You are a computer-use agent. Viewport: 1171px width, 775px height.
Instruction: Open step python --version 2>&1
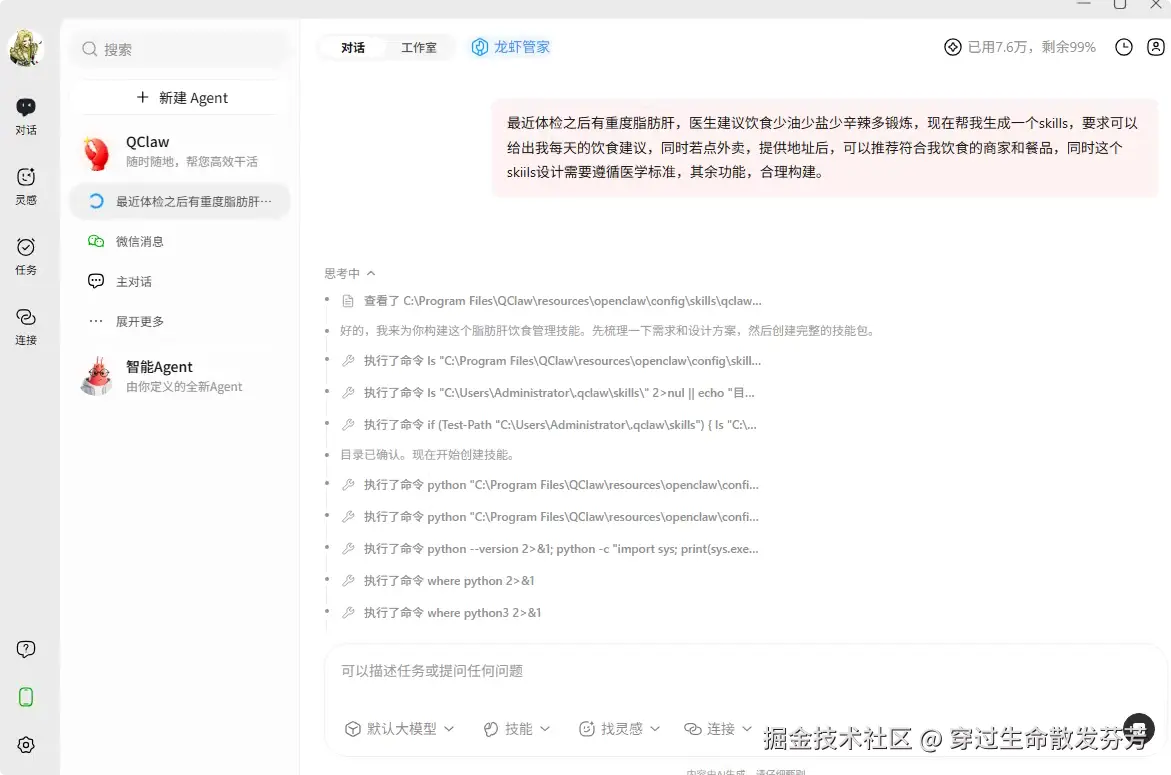[550, 549]
